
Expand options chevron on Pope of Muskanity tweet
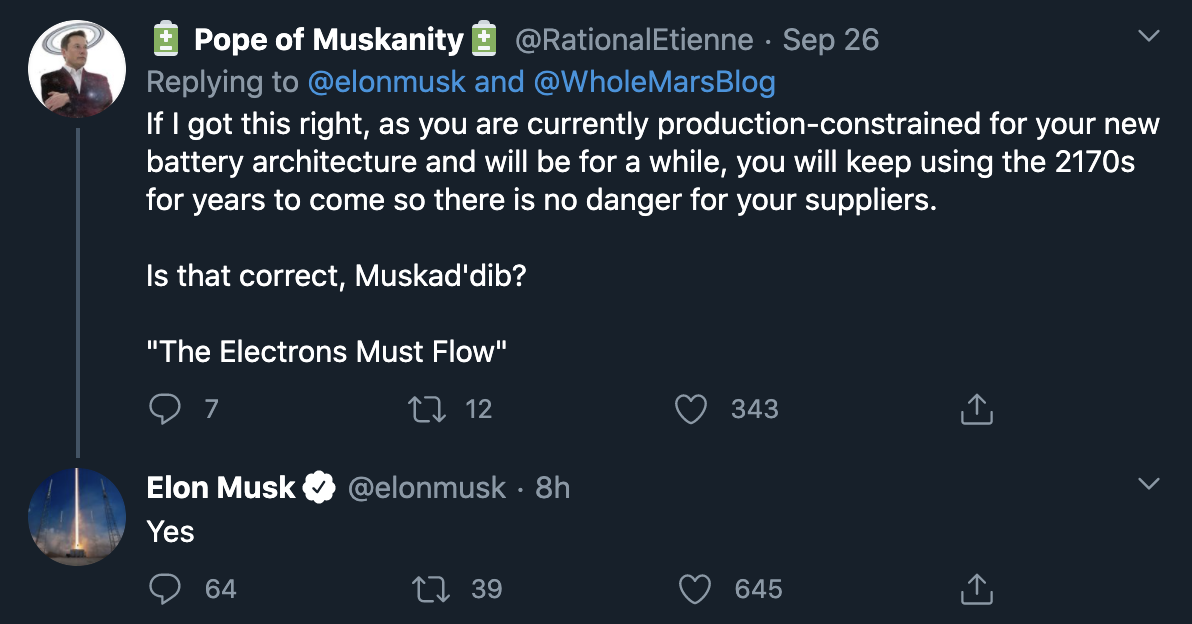point(1149,36)
